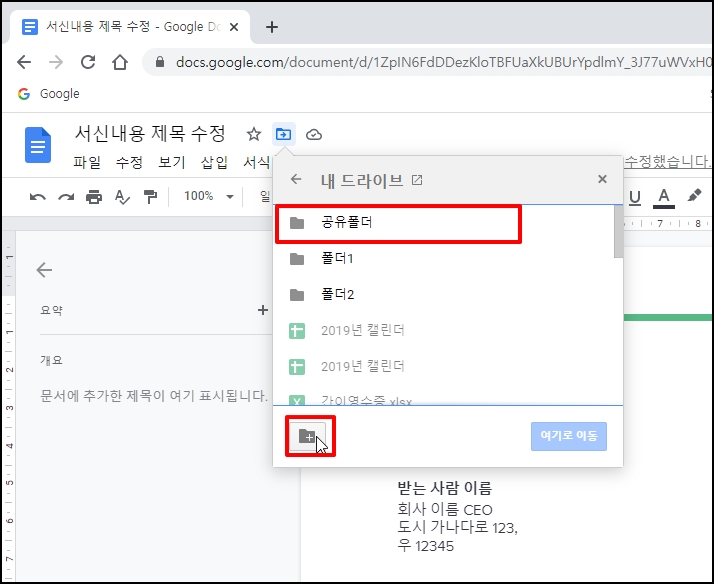Open the last edit history link
The height and width of the screenshot is (584, 714).
[x=667, y=161]
